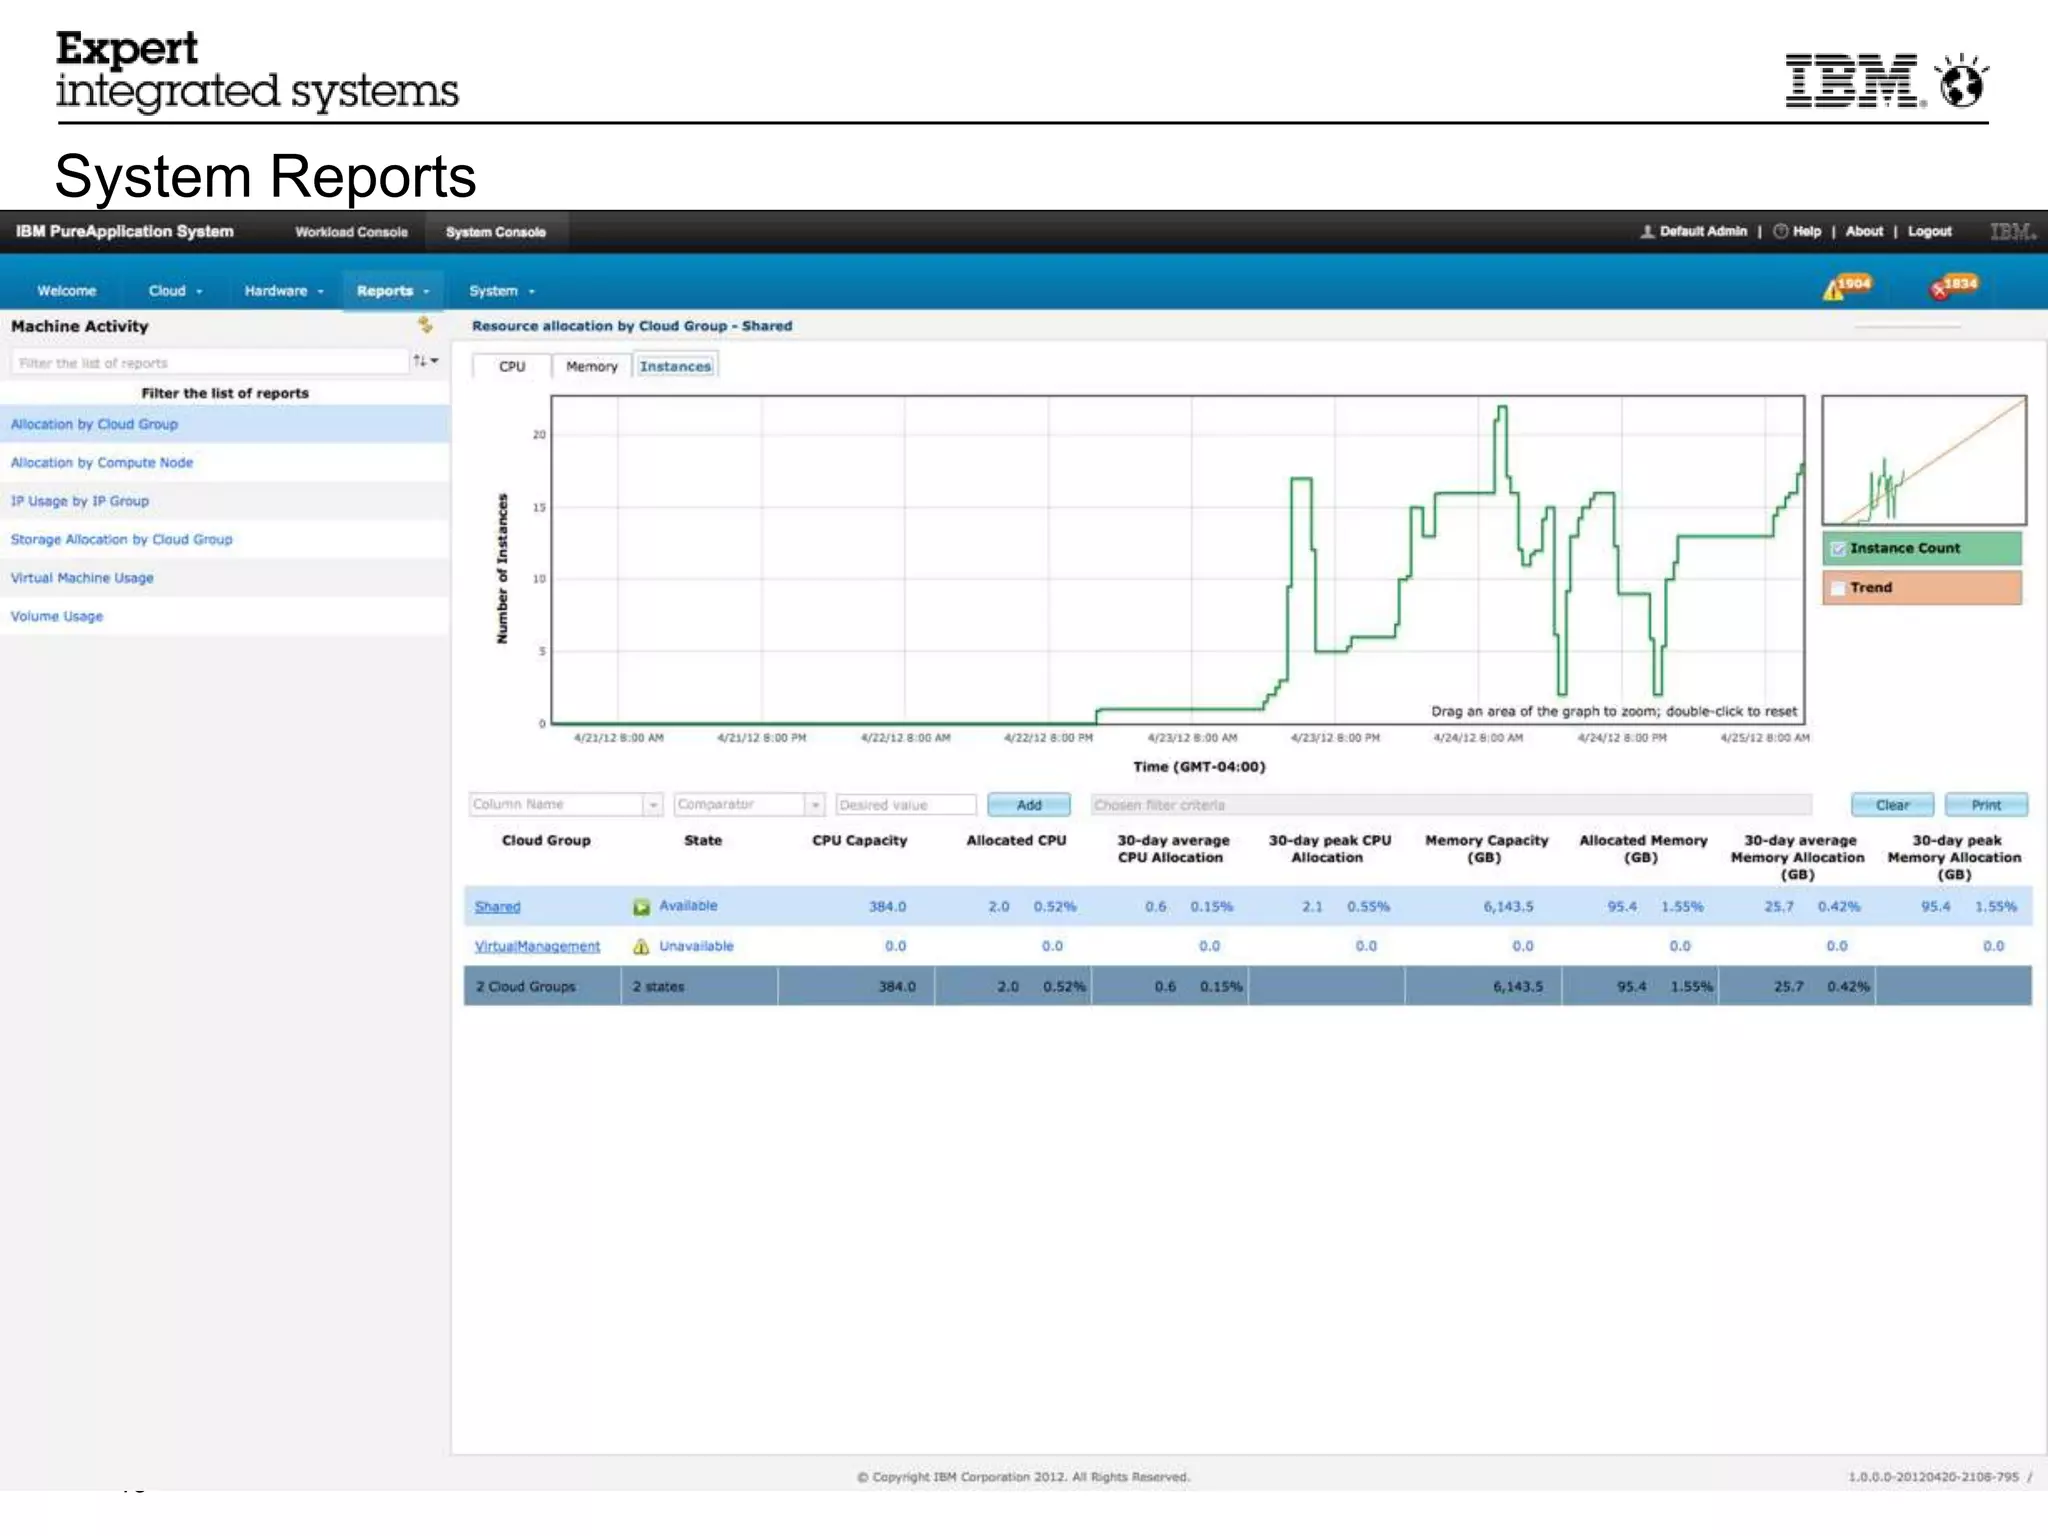Click the green Available state icon
2048x1536 pixels.
click(641, 907)
